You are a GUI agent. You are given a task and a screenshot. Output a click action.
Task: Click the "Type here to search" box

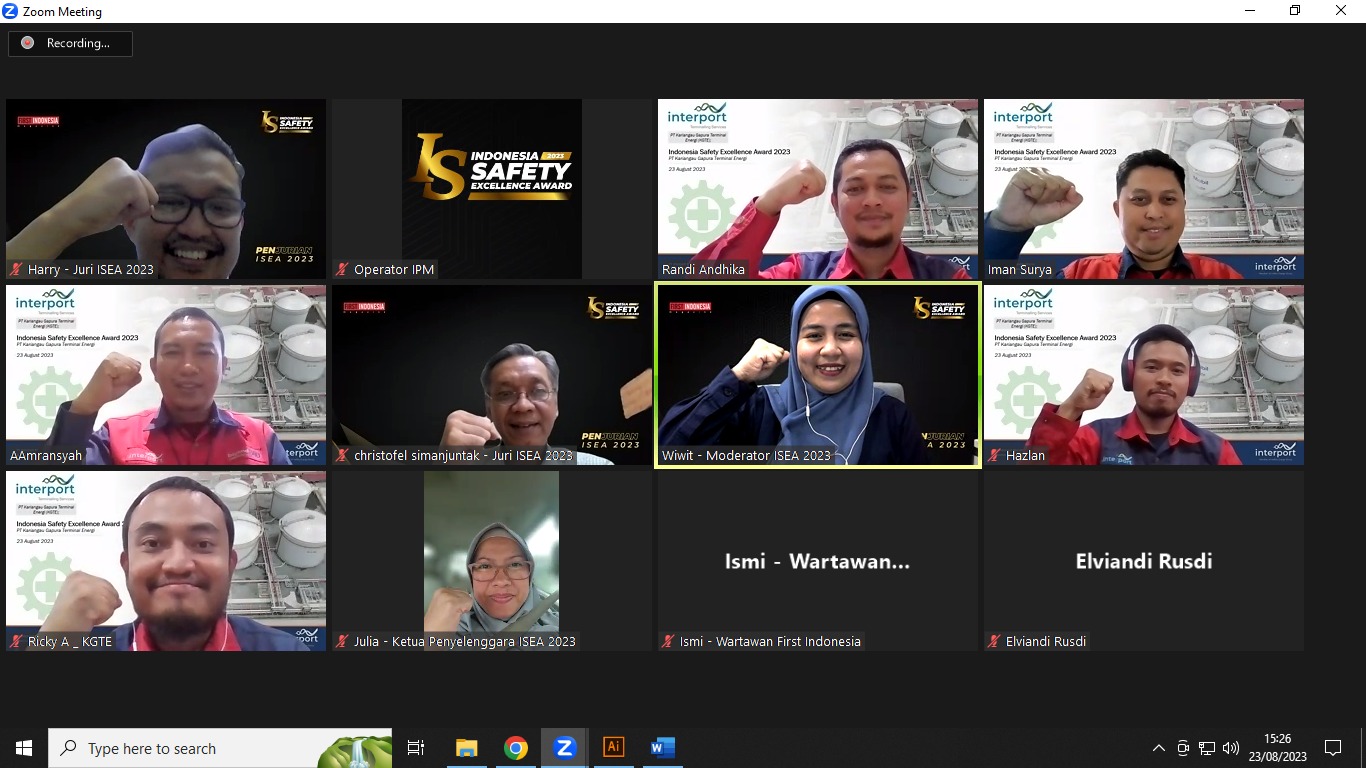[x=220, y=748]
